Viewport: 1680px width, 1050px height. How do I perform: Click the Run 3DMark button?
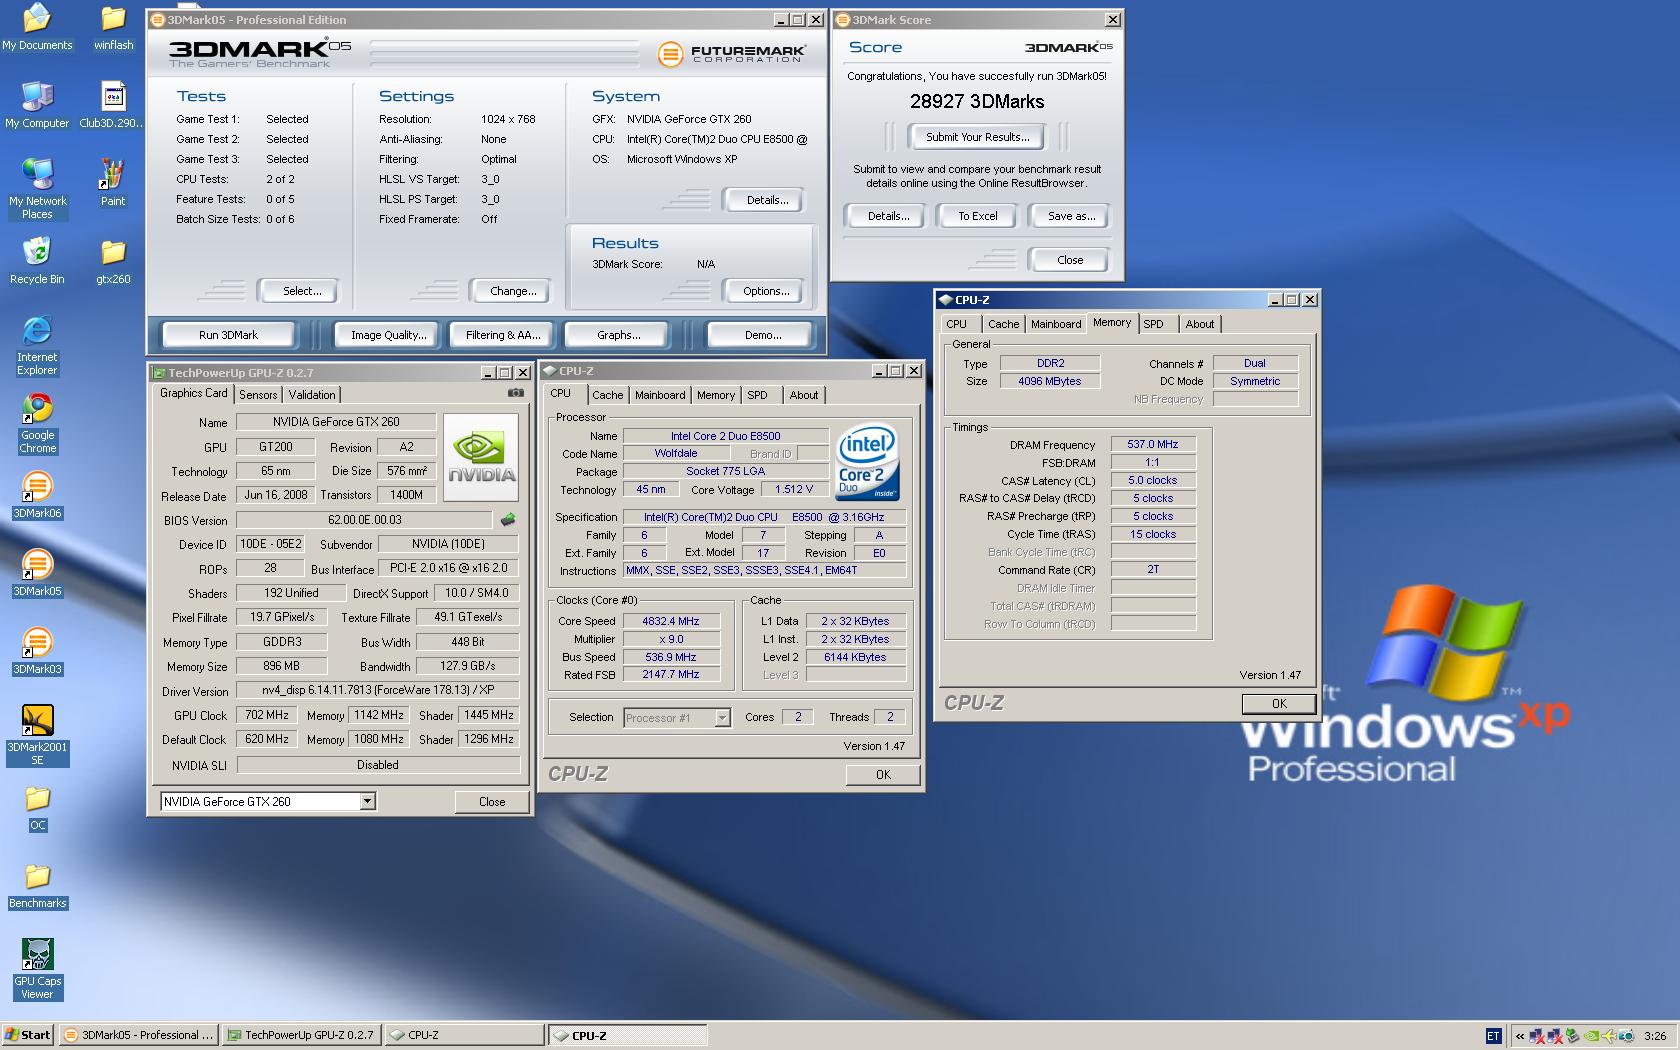pyautogui.click(x=228, y=335)
